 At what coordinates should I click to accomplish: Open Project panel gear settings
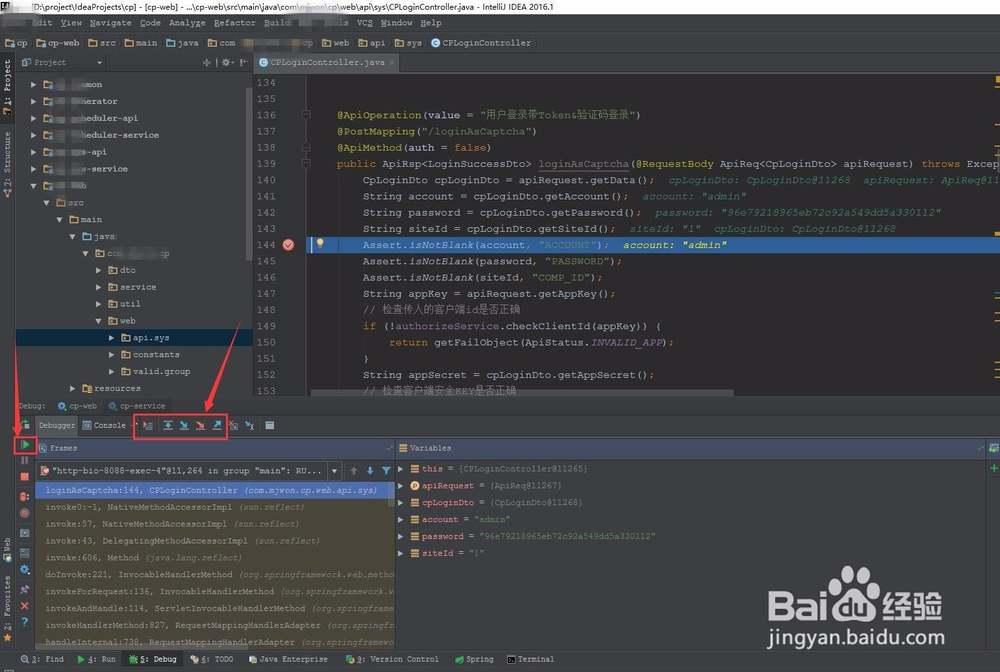coord(226,62)
